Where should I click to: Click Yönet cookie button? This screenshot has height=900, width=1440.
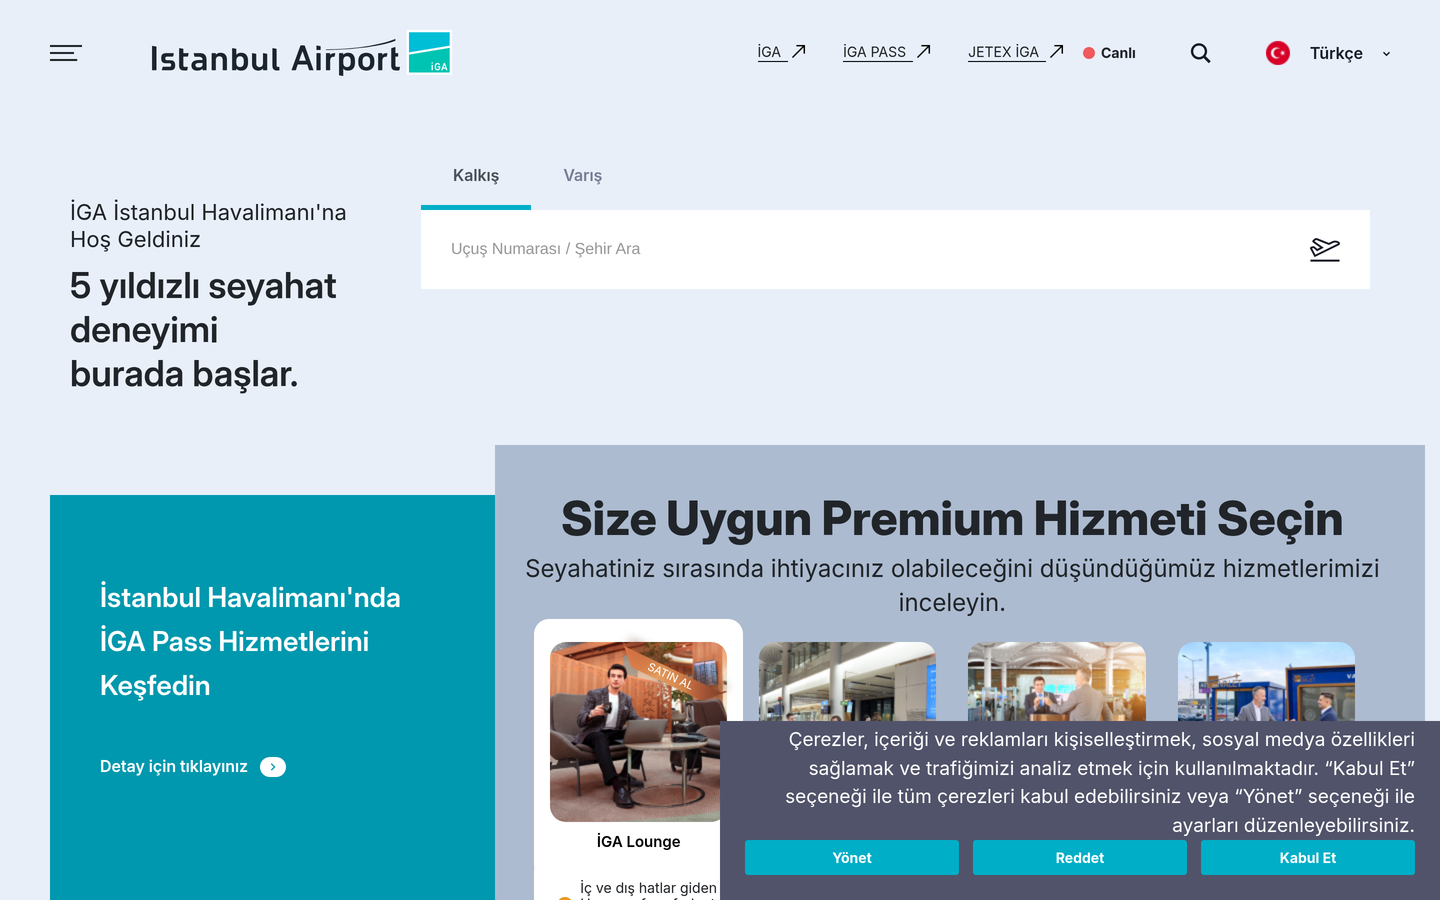click(x=852, y=858)
